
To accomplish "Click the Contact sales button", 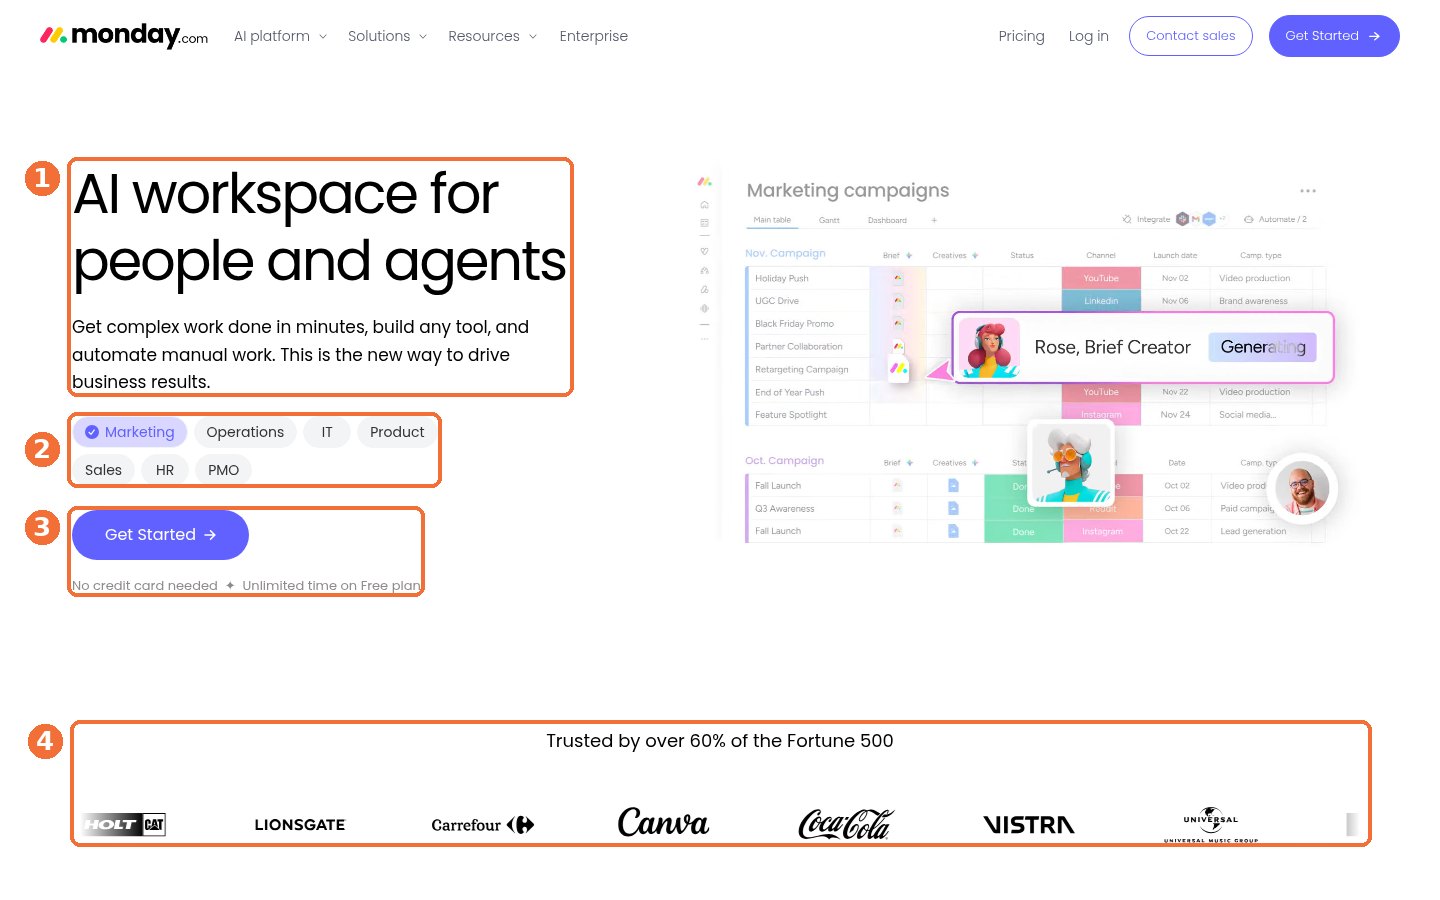I will pos(1190,36).
